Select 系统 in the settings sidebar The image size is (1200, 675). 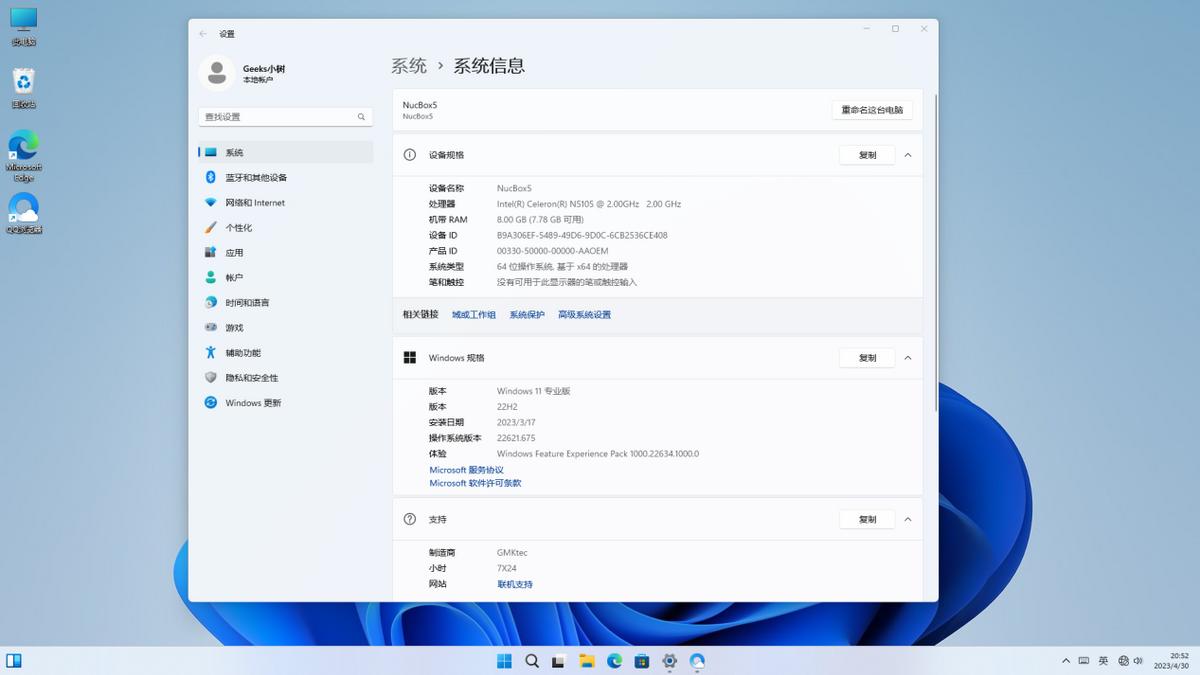pyautogui.click(x=231, y=152)
